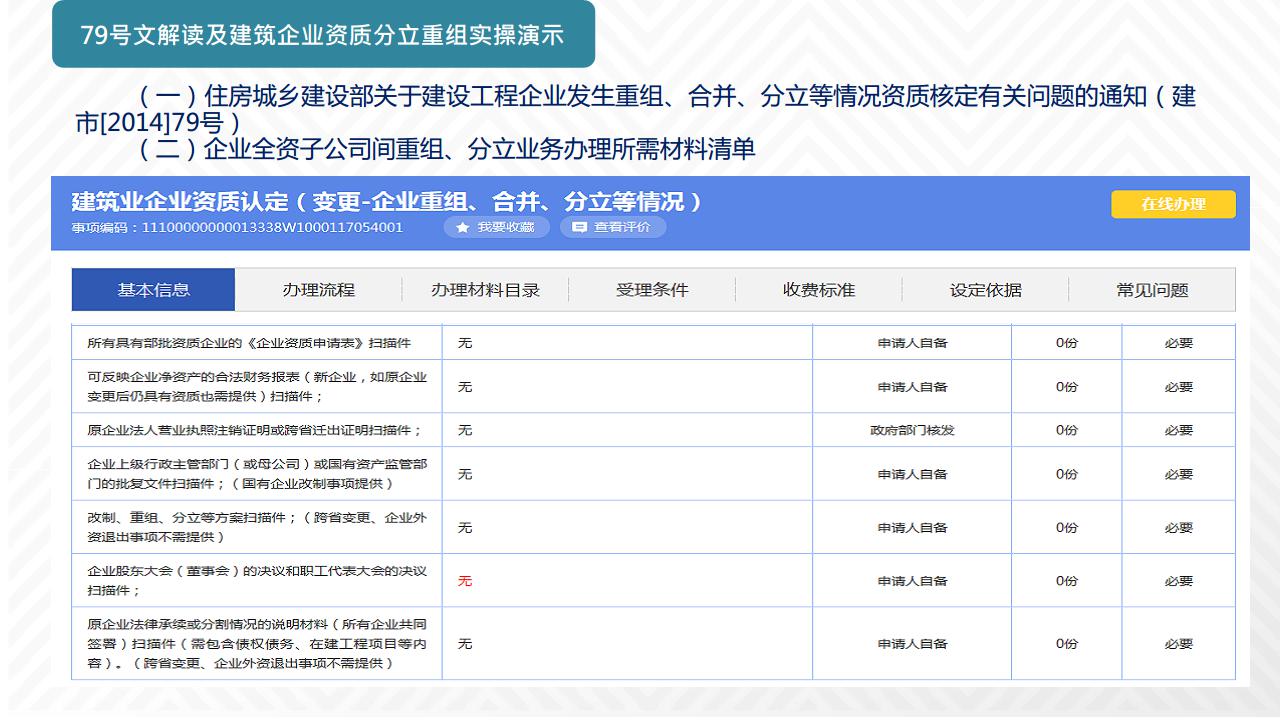Click 政府部门核发 source cell

[912, 430]
